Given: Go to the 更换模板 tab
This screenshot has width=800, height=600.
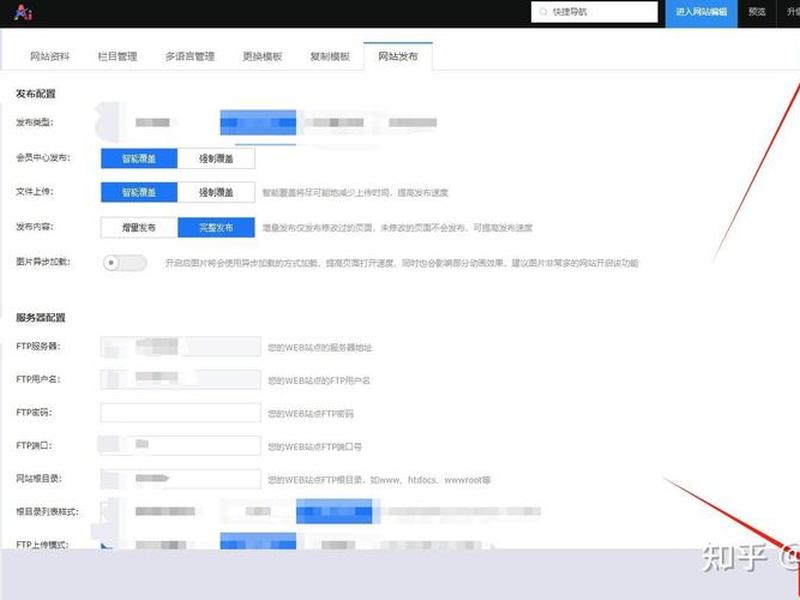Looking at the screenshot, I should 262,57.
